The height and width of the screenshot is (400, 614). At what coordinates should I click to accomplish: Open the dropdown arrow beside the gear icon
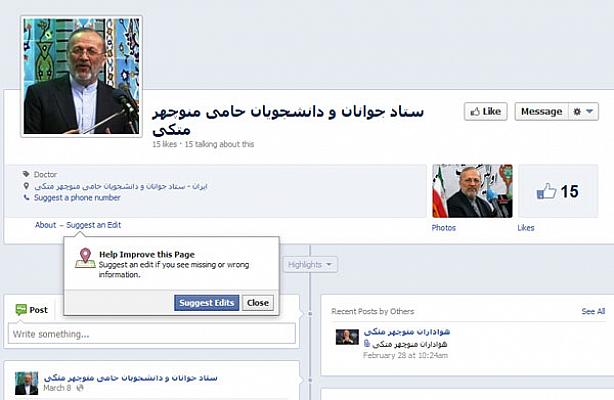[x=590, y=112]
